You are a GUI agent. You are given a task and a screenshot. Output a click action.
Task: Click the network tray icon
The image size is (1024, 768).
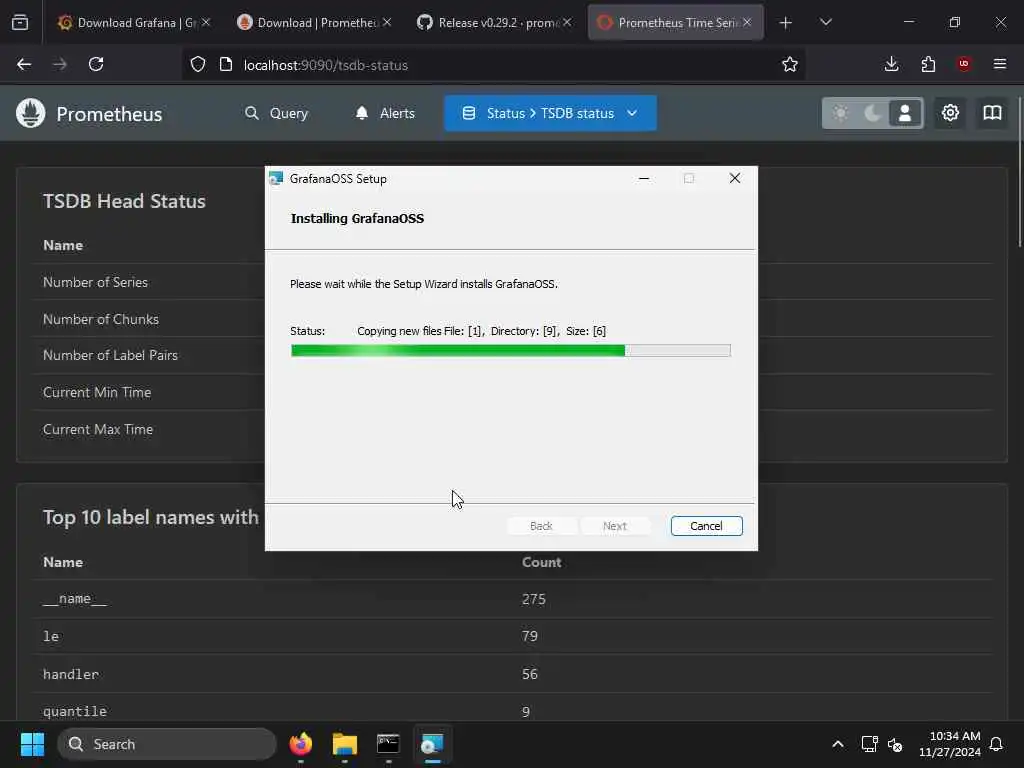869,744
